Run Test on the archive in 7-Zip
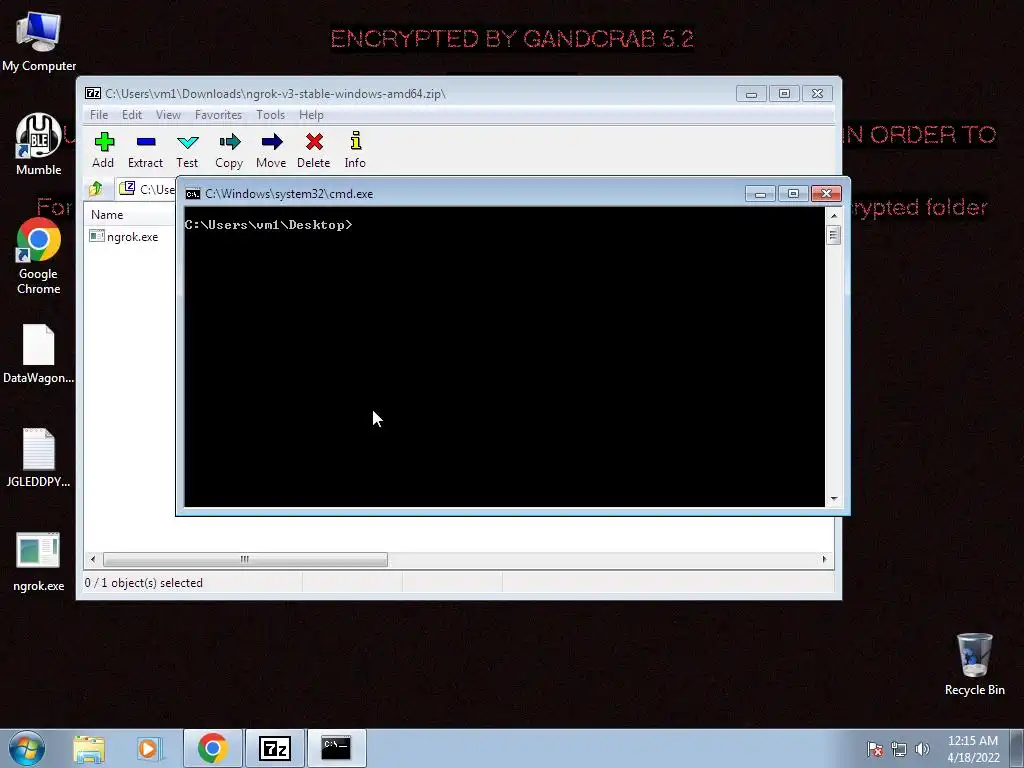This screenshot has height=768, width=1024. pyautogui.click(x=187, y=150)
